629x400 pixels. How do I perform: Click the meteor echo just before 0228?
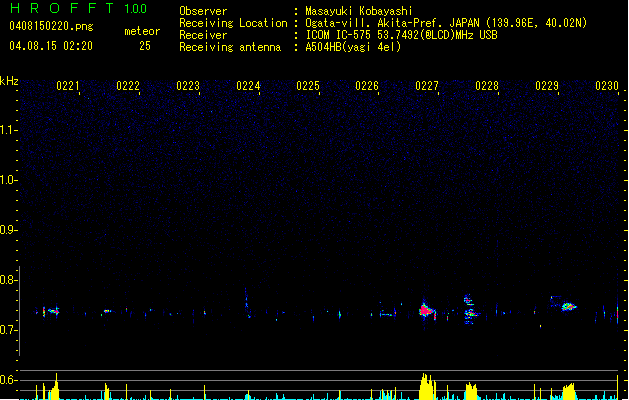(x=469, y=309)
